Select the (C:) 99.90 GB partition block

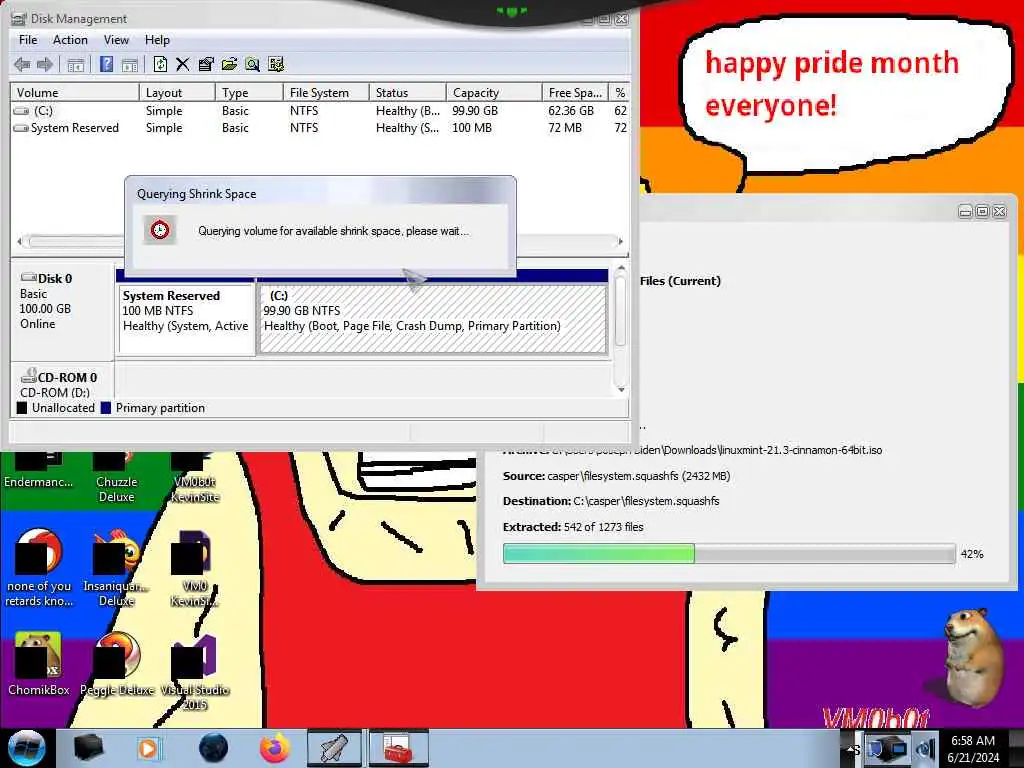coord(432,319)
